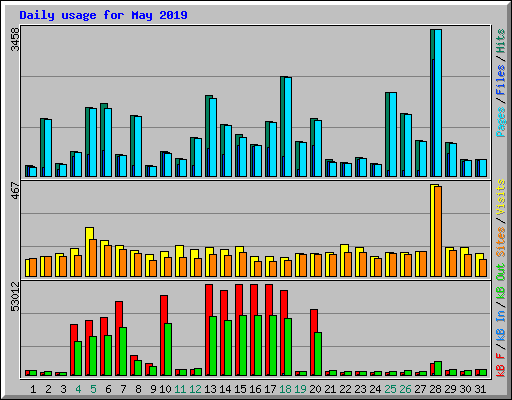The height and width of the screenshot is (400, 512).
Task: Select the 53012 axis value
Action: coord(15,296)
